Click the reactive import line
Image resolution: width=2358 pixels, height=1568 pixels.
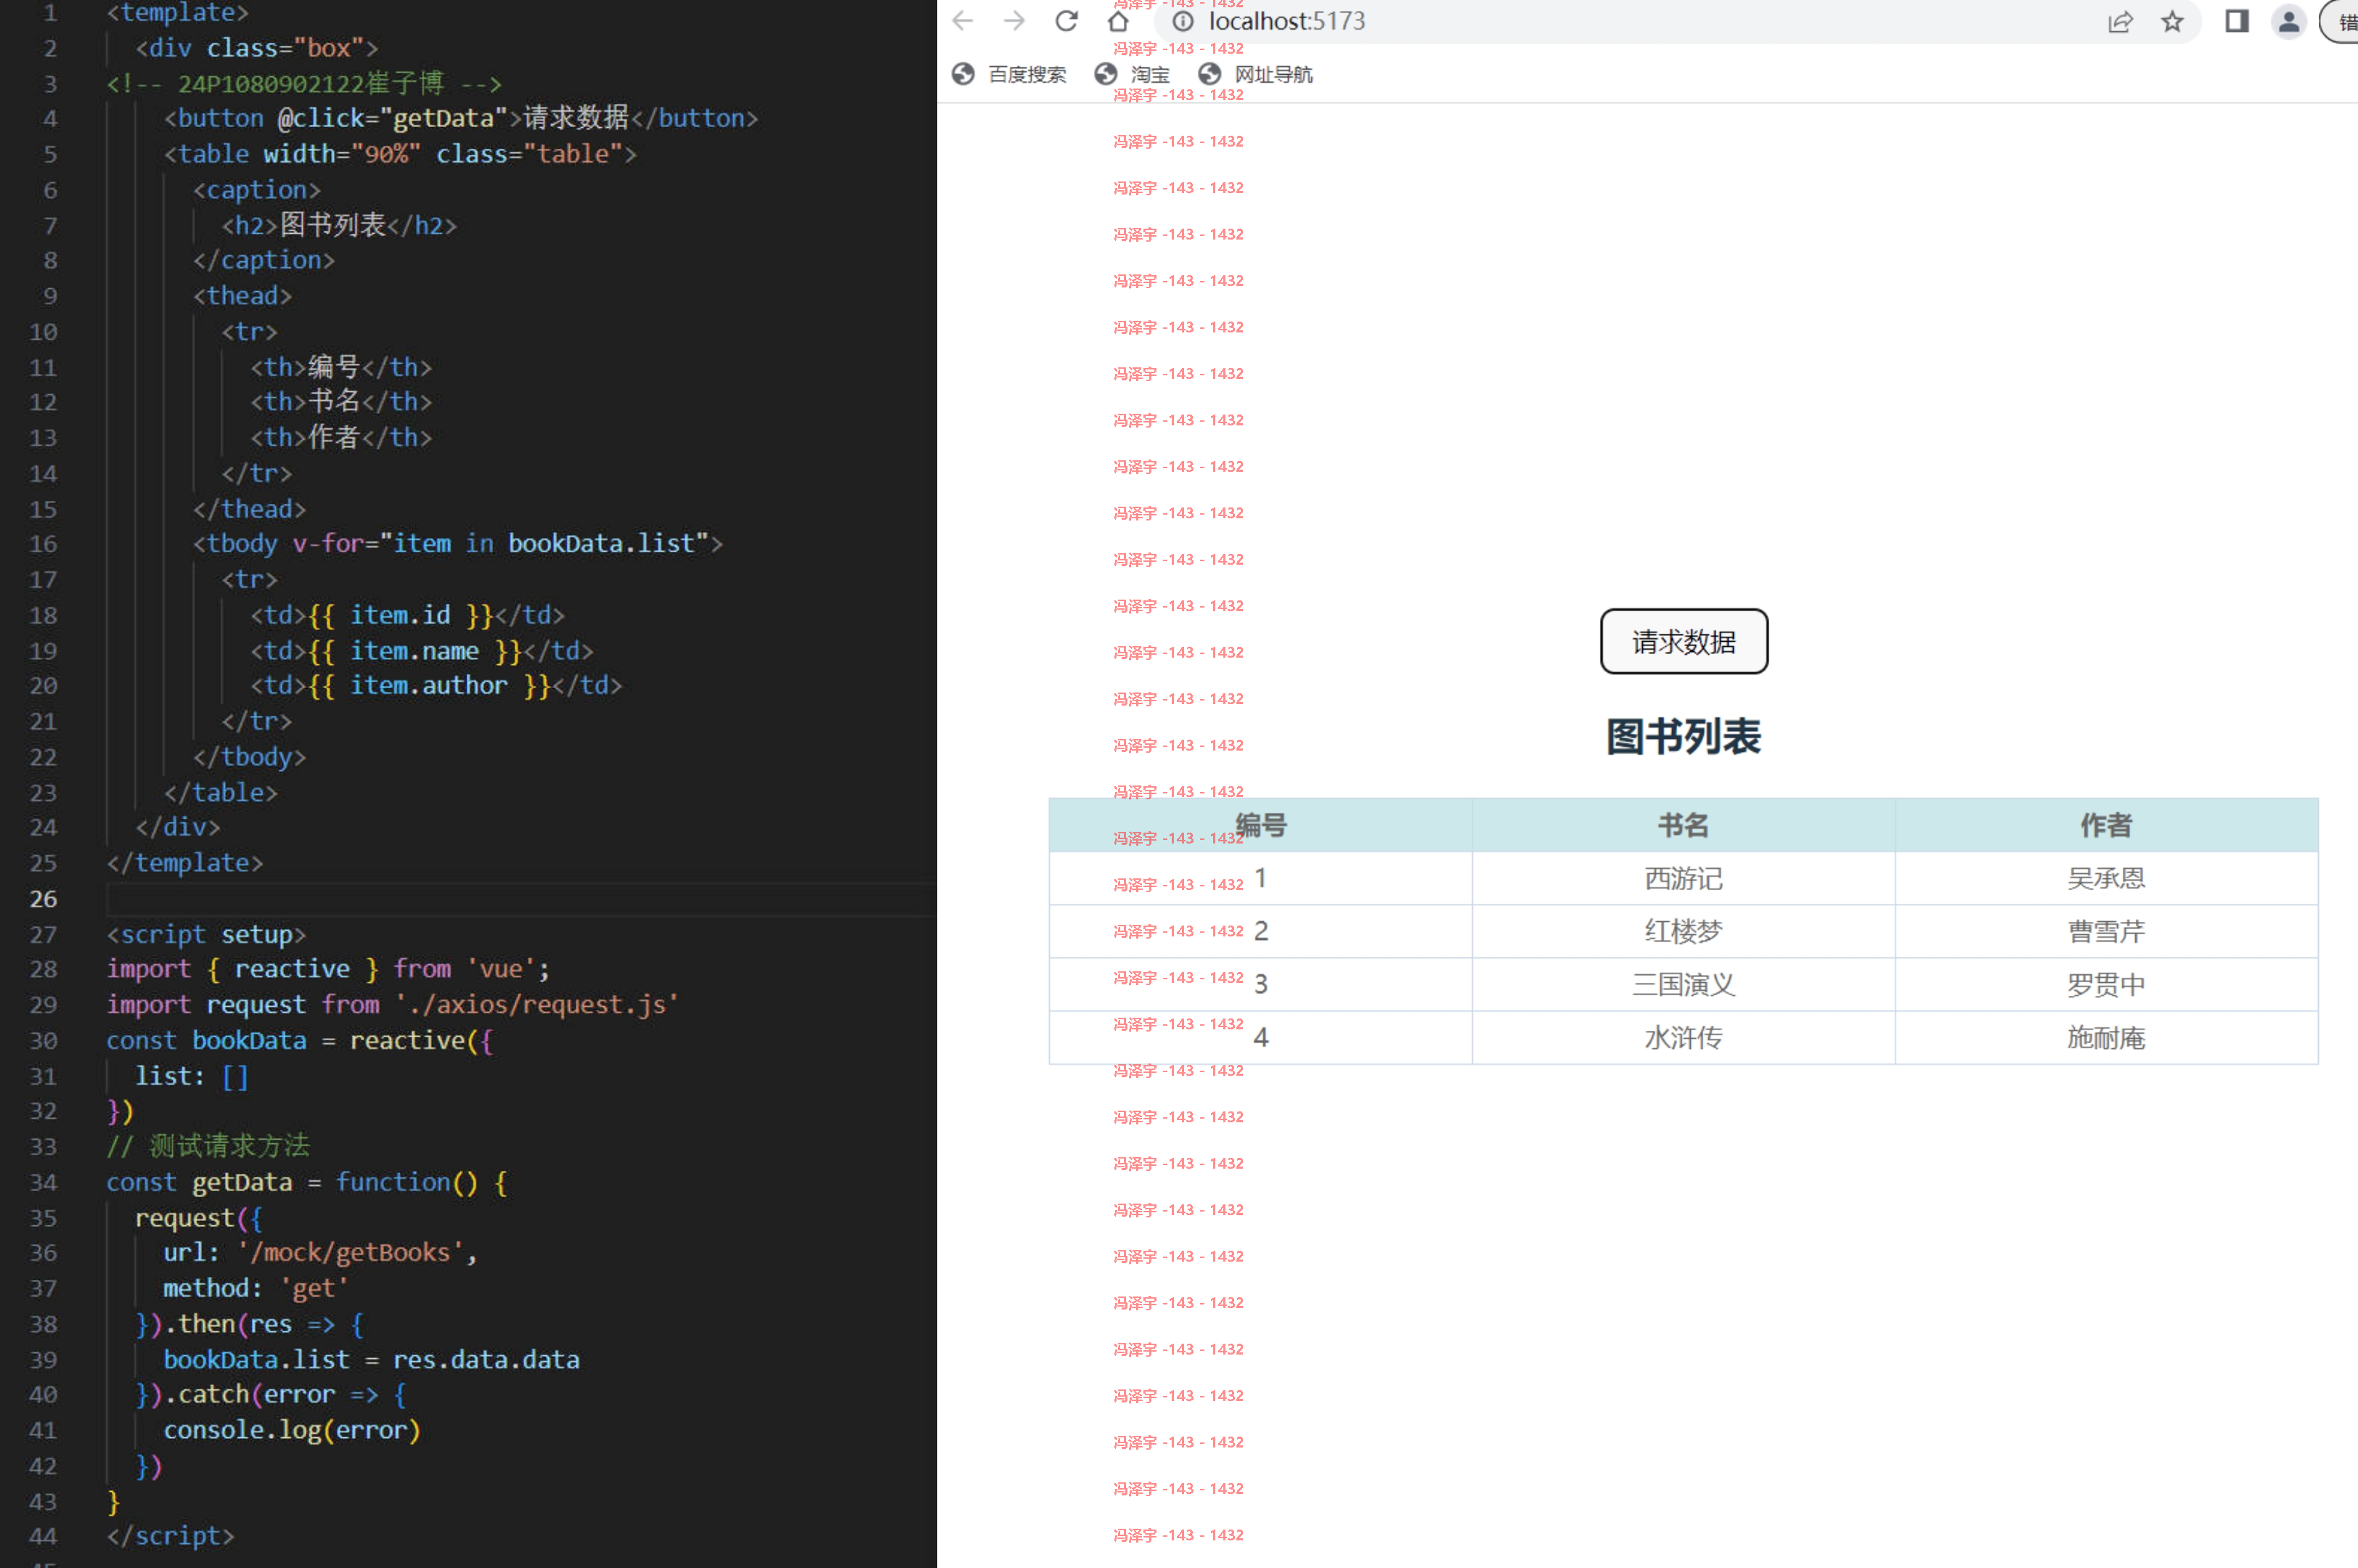pos(328,969)
